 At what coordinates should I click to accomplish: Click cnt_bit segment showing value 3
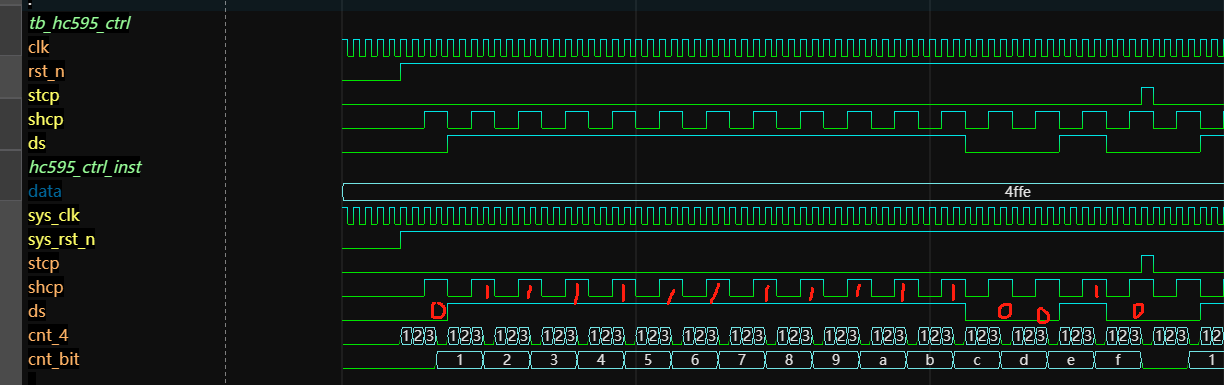click(x=553, y=360)
